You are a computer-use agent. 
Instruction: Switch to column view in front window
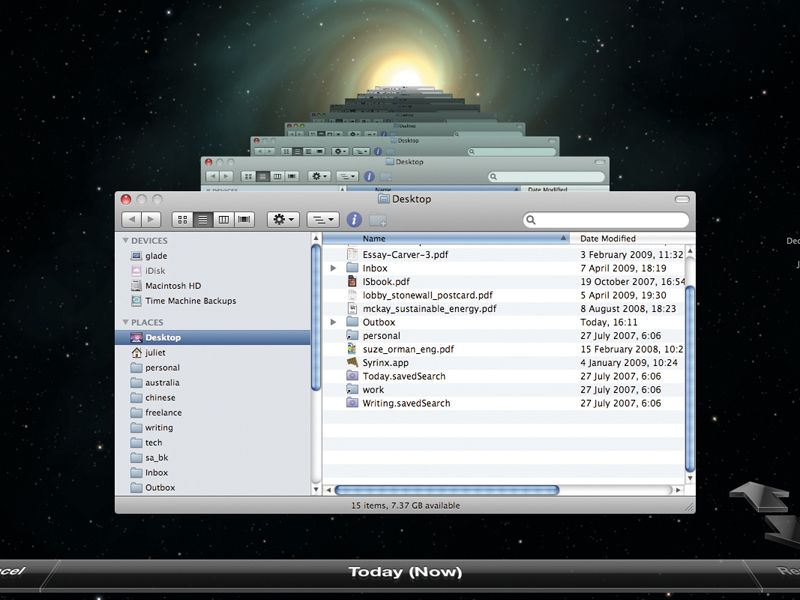pos(223,219)
